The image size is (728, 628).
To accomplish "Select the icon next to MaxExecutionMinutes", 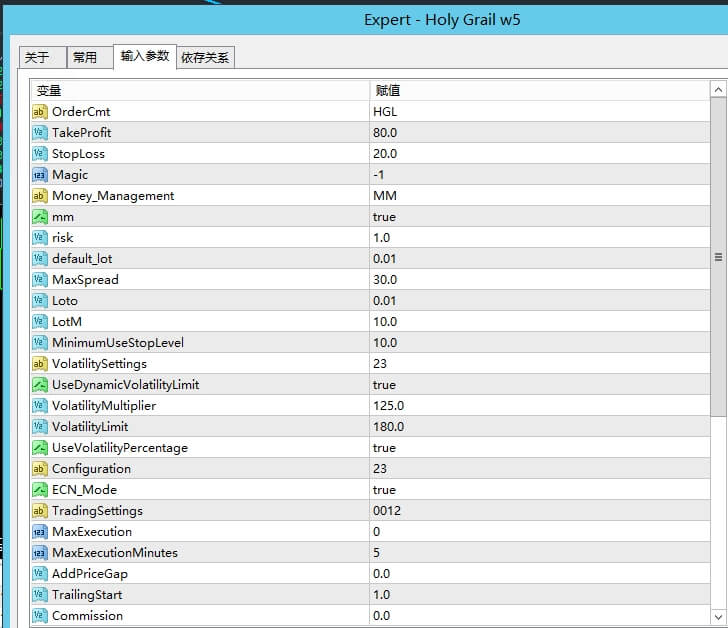I will point(40,553).
